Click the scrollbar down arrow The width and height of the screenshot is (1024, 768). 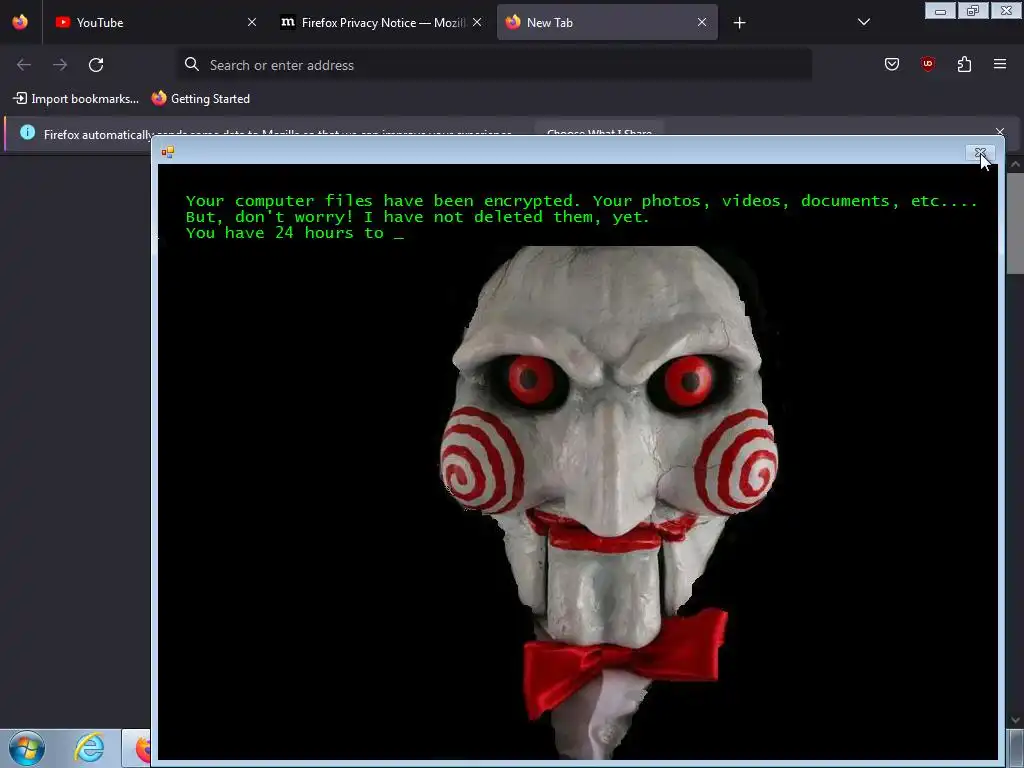coord(1015,720)
